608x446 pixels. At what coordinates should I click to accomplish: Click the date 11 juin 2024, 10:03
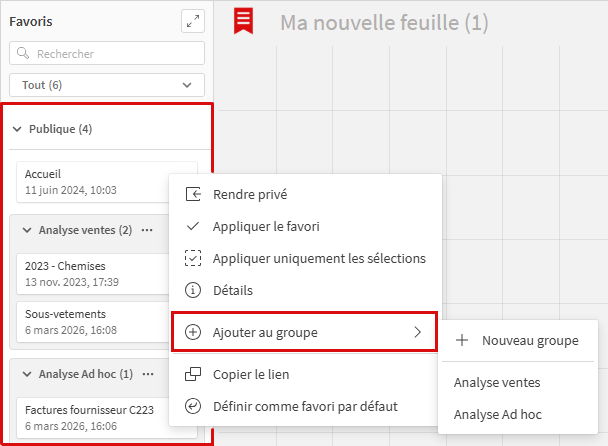click(x=71, y=190)
